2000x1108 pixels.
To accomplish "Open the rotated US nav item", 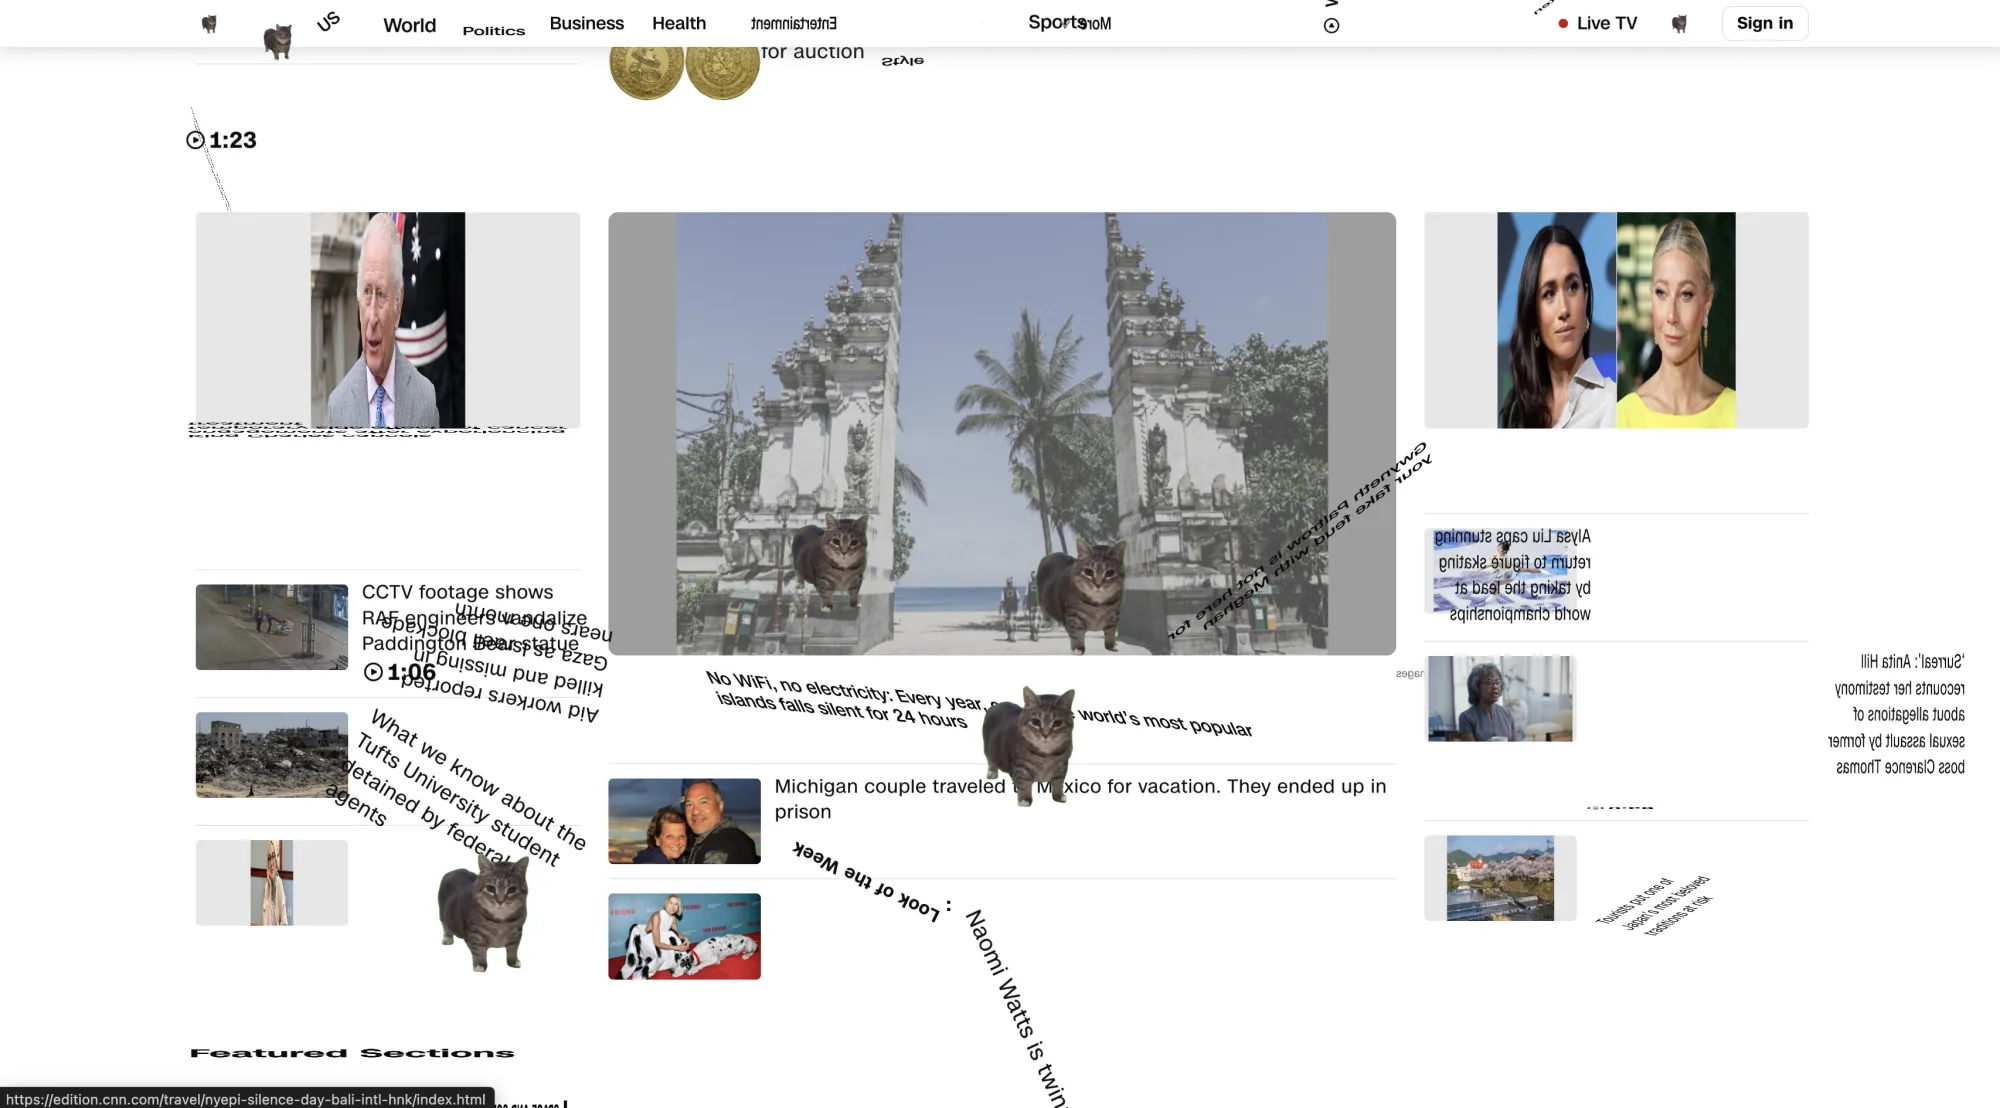I will pyautogui.click(x=328, y=22).
